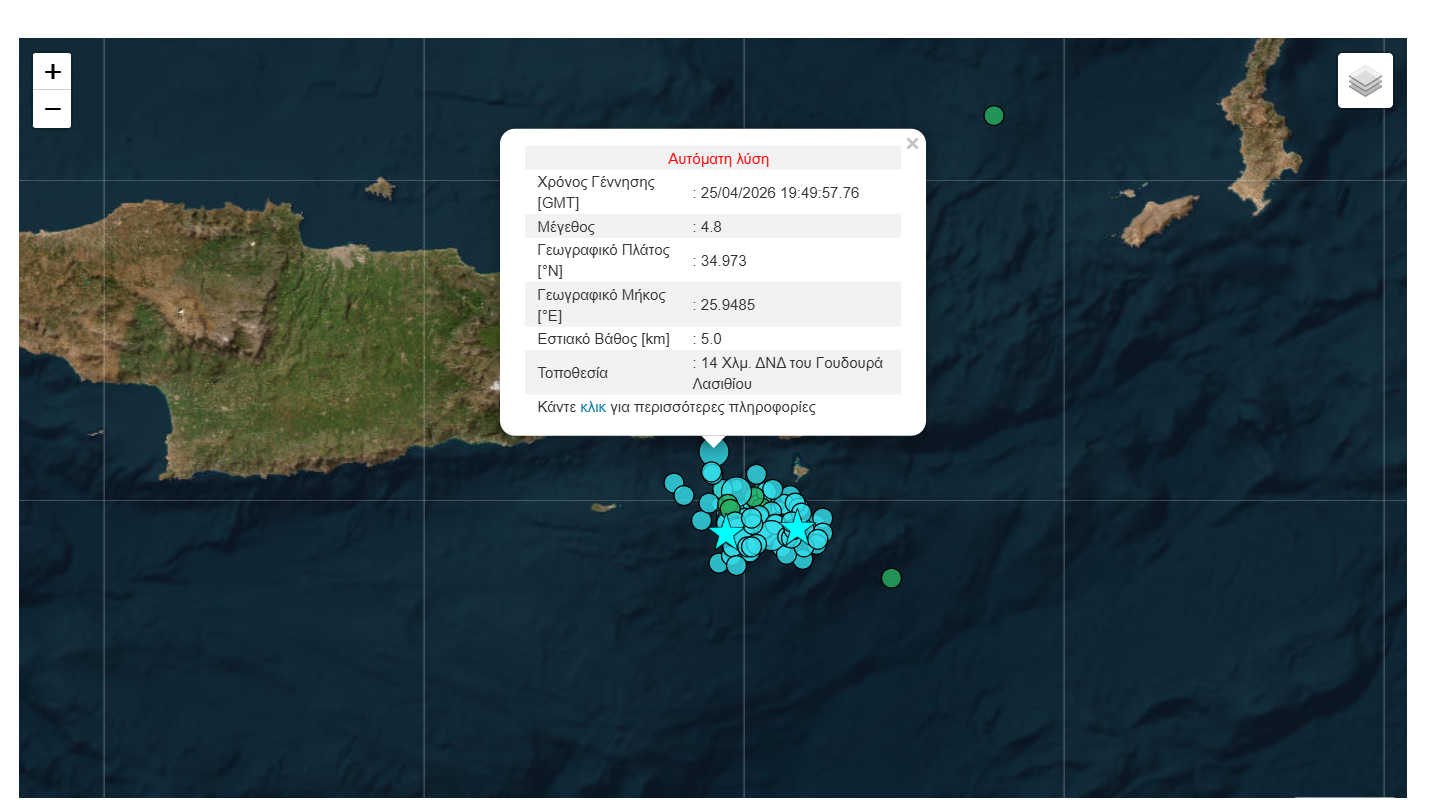
Task: Click the Εστιακό Βάθος depth value 5.0
Action: point(712,338)
